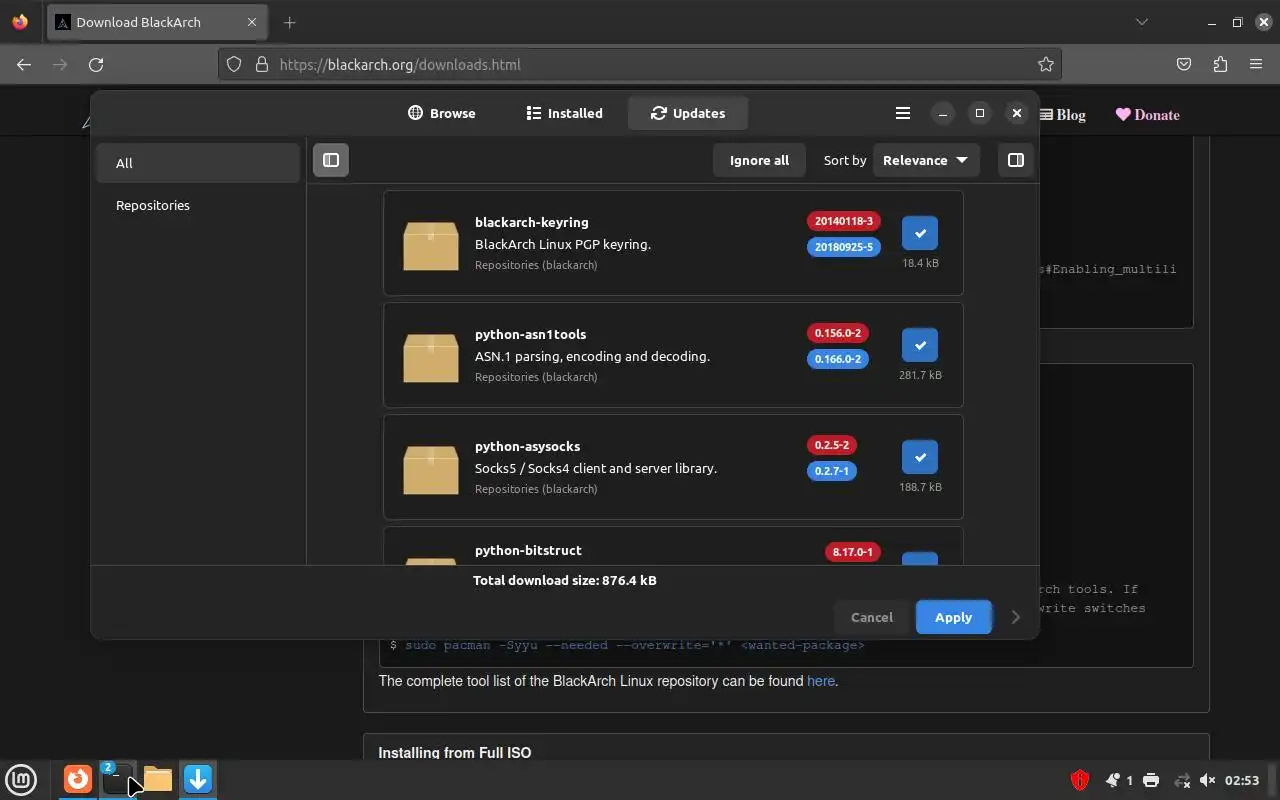Click new version badge 20180925-5
This screenshot has height=800, width=1280.
pyautogui.click(x=844, y=247)
